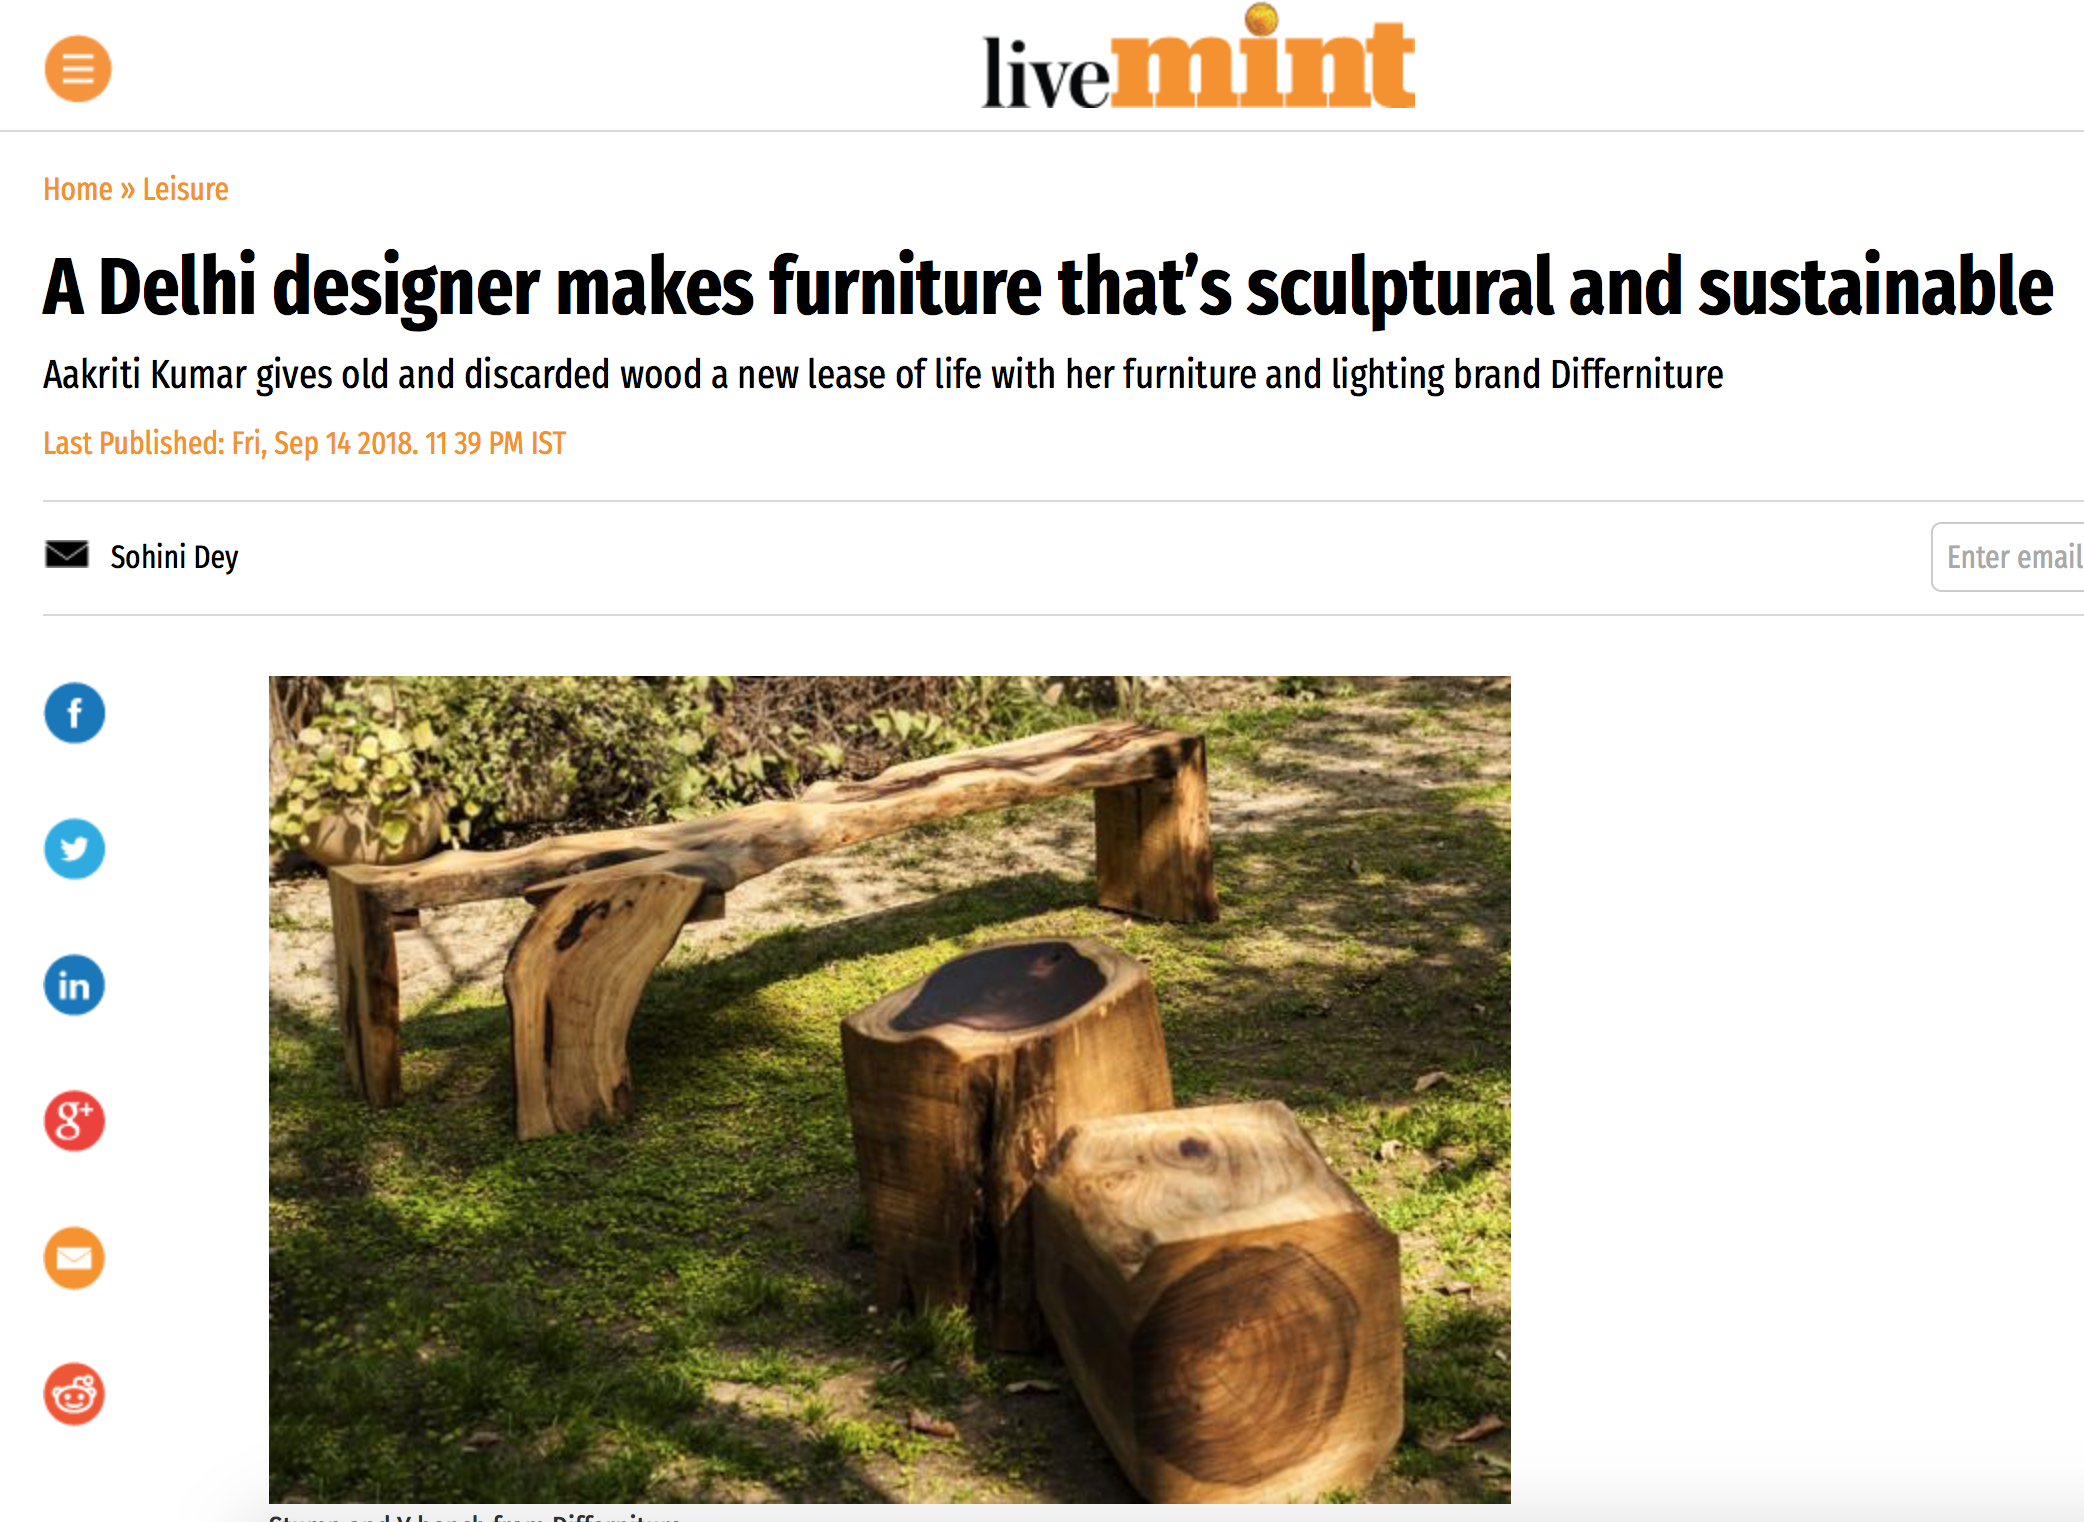This screenshot has height=1522, width=2084.
Task: Click the Last Published date line
Action: [304, 443]
